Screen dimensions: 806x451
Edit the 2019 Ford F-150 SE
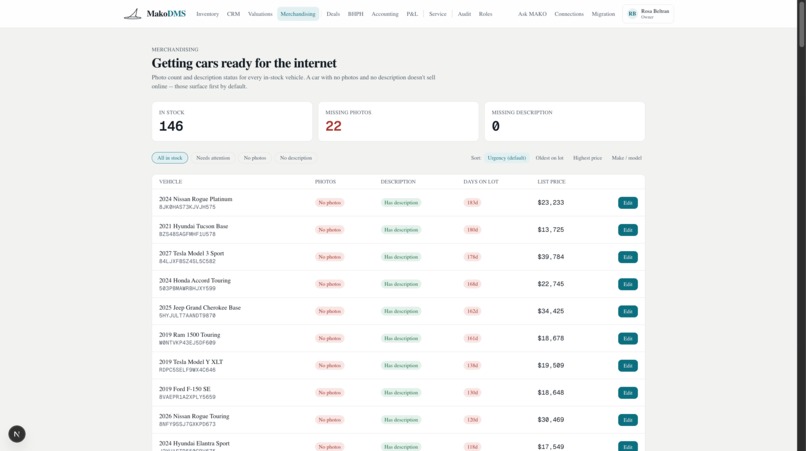628,393
